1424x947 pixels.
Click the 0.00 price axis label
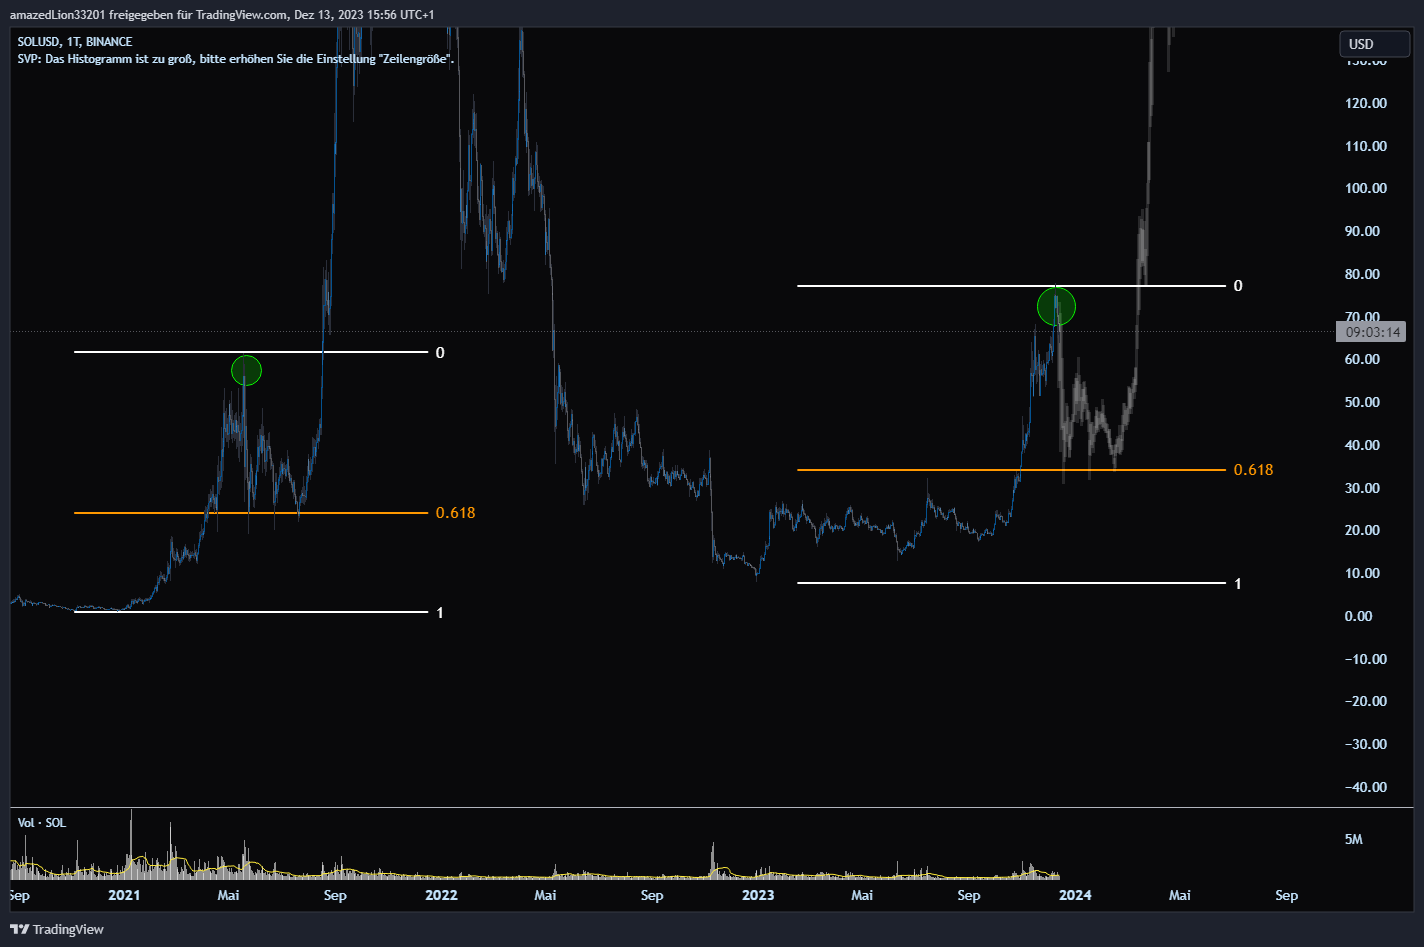point(1359,616)
